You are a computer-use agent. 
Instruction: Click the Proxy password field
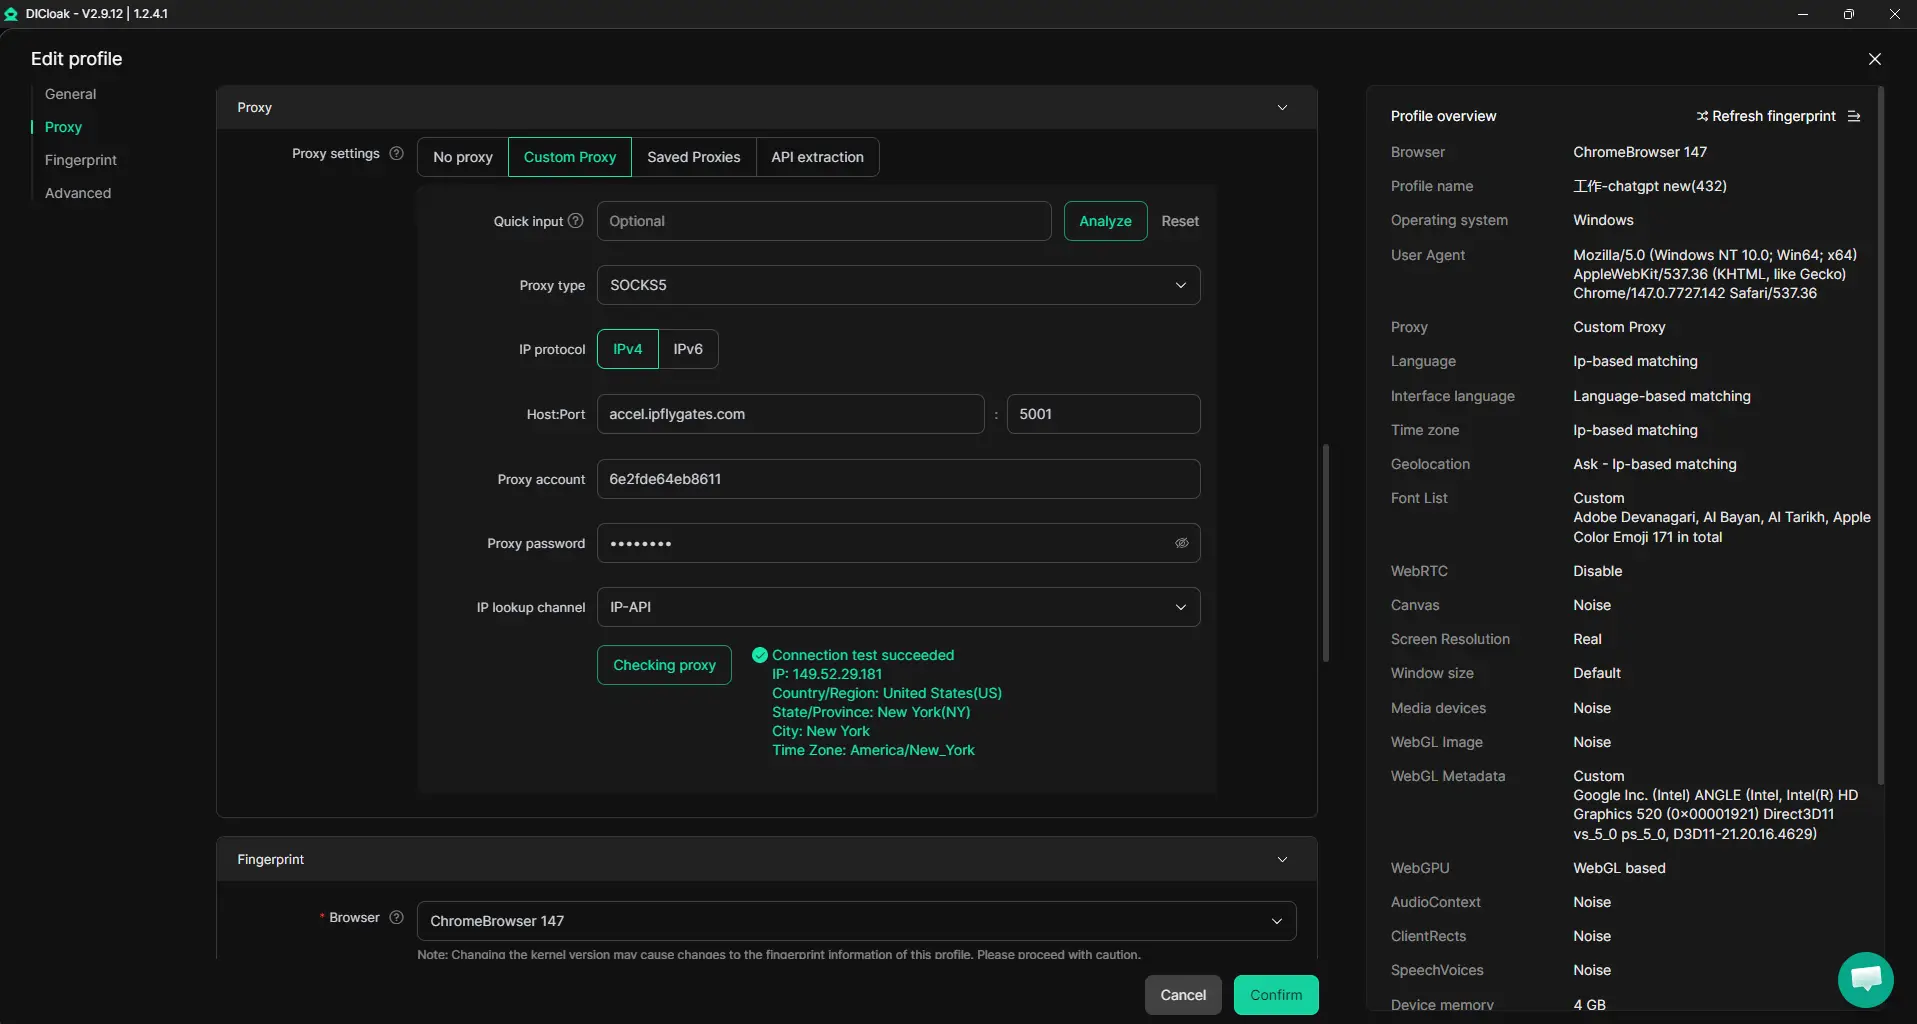pyautogui.click(x=898, y=543)
